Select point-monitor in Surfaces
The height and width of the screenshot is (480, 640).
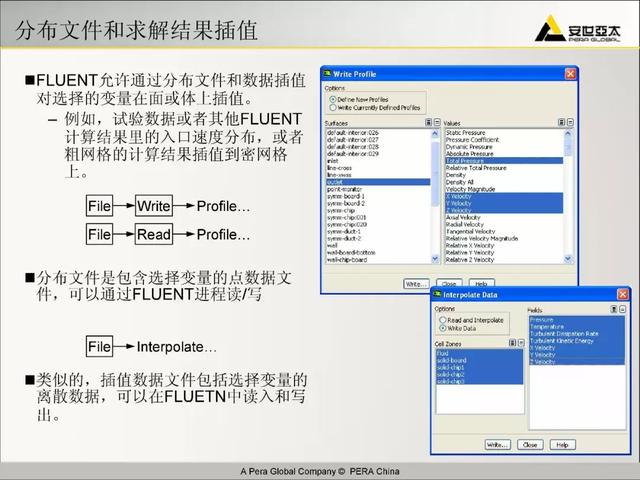tap(378, 189)
